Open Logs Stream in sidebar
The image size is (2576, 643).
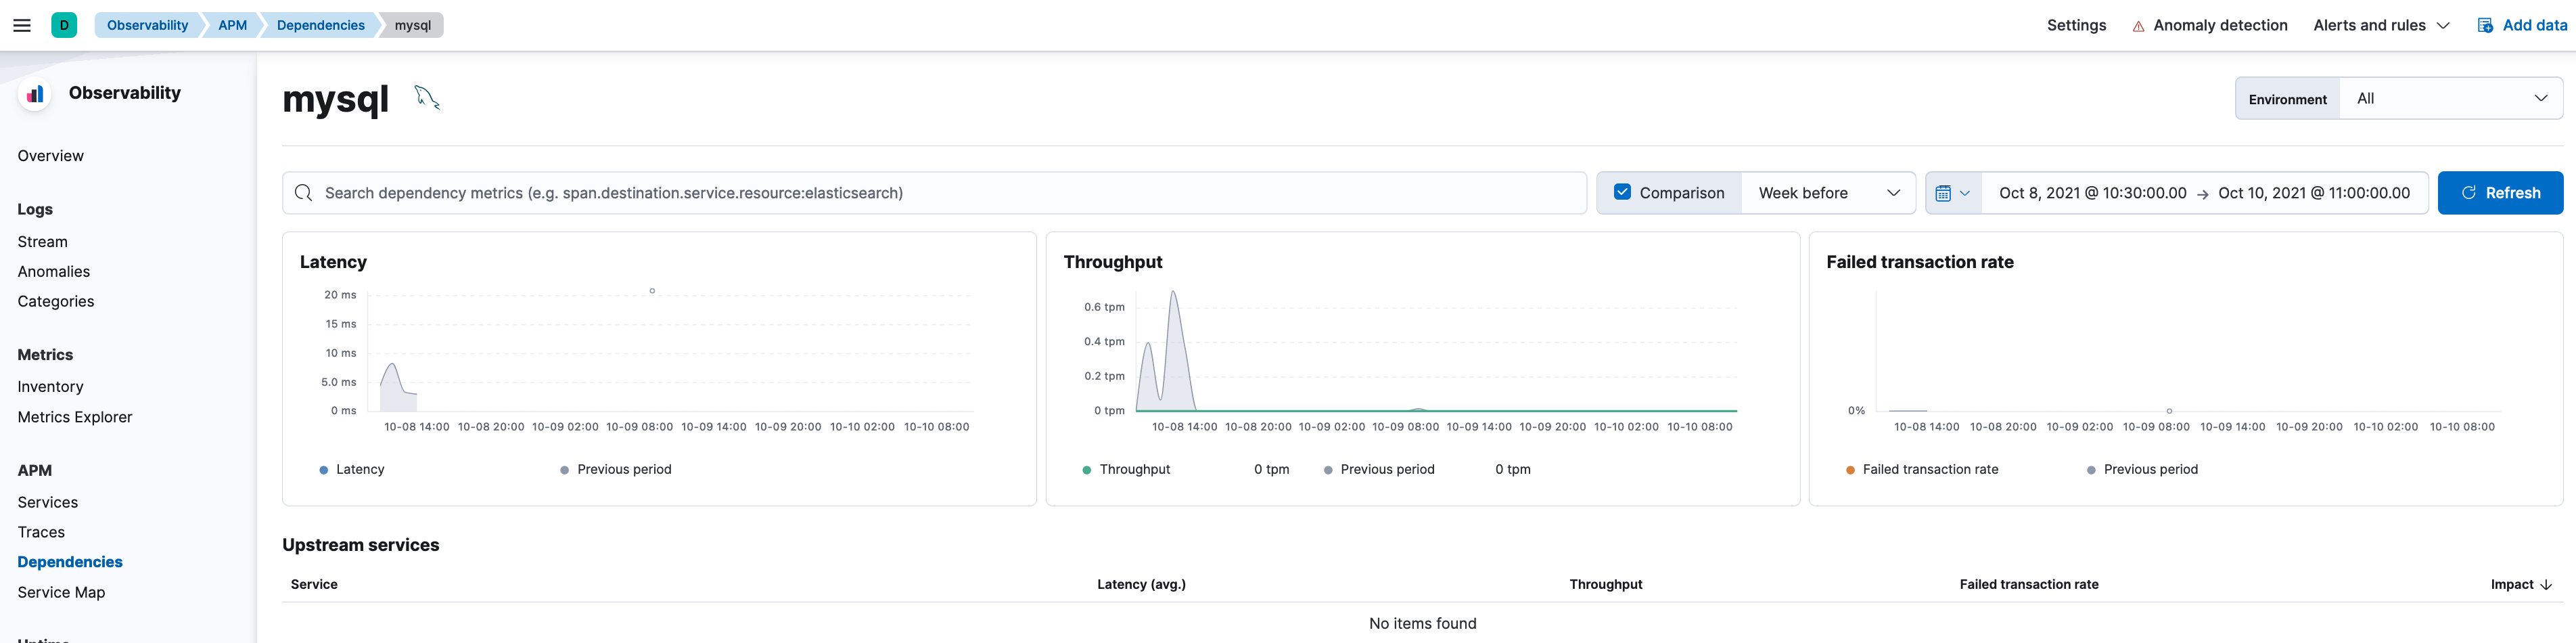[x=43, y=242]
